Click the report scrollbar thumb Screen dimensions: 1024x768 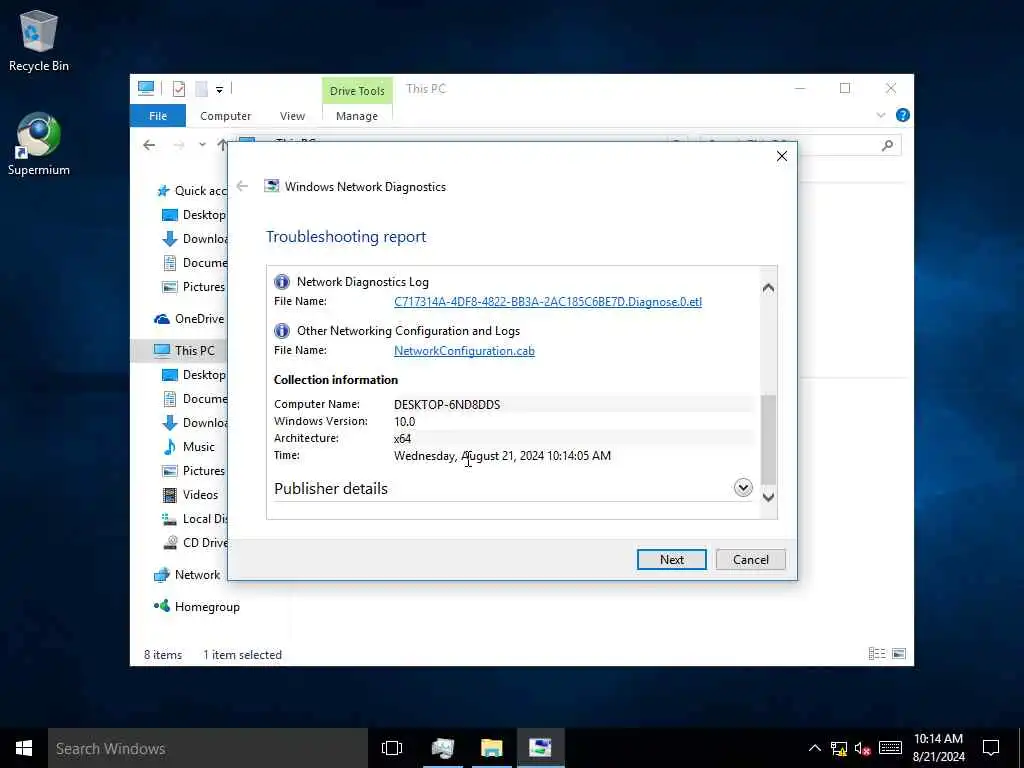[769, 440]
